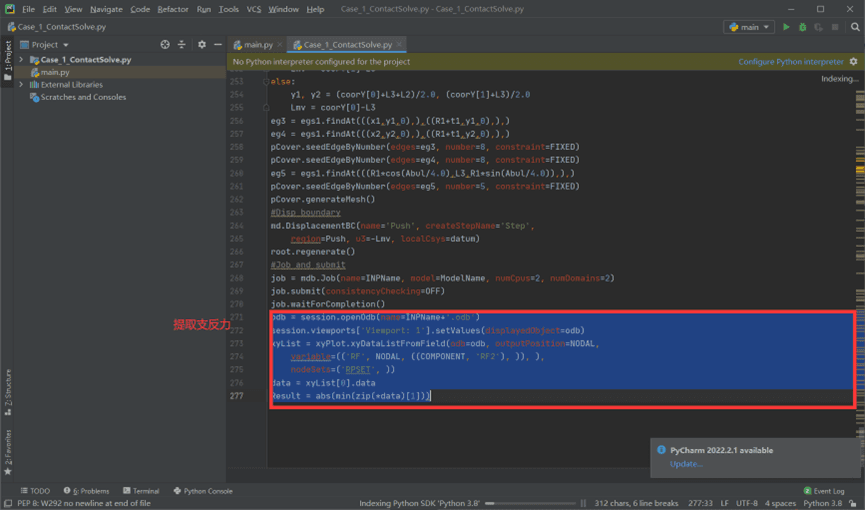The image size is (865, 510).
Task: Click the fold end marker at line 255
Action: click(266, 108)
